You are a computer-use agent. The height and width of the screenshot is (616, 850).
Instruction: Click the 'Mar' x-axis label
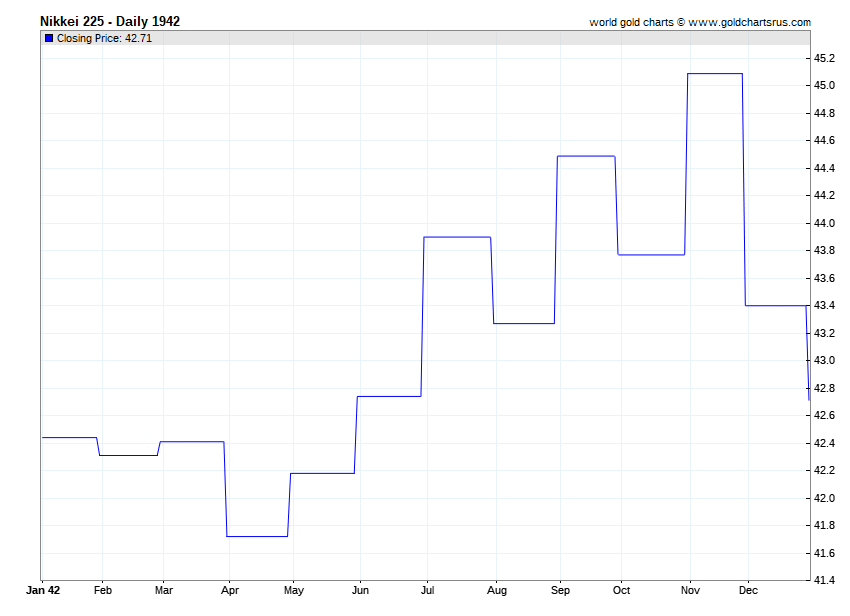coord(164,590)
